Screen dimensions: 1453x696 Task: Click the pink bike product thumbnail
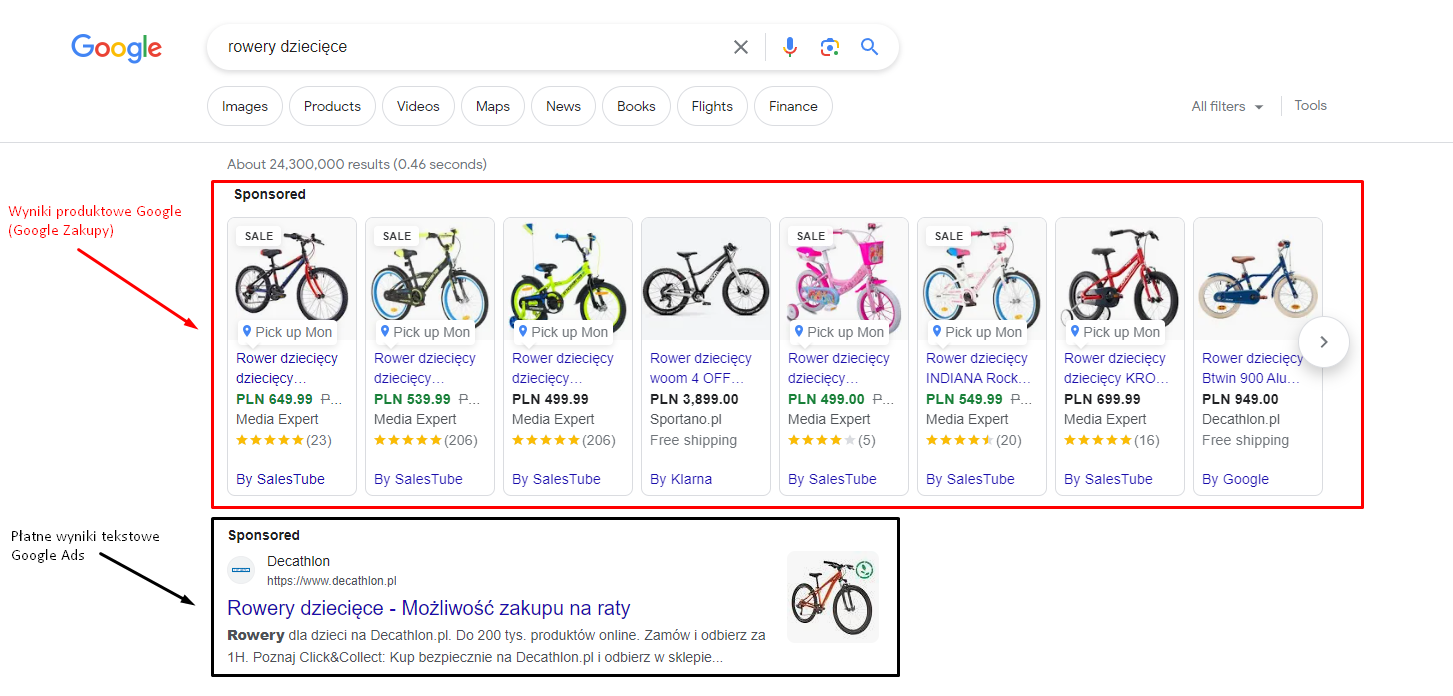(x=844, y=278)
